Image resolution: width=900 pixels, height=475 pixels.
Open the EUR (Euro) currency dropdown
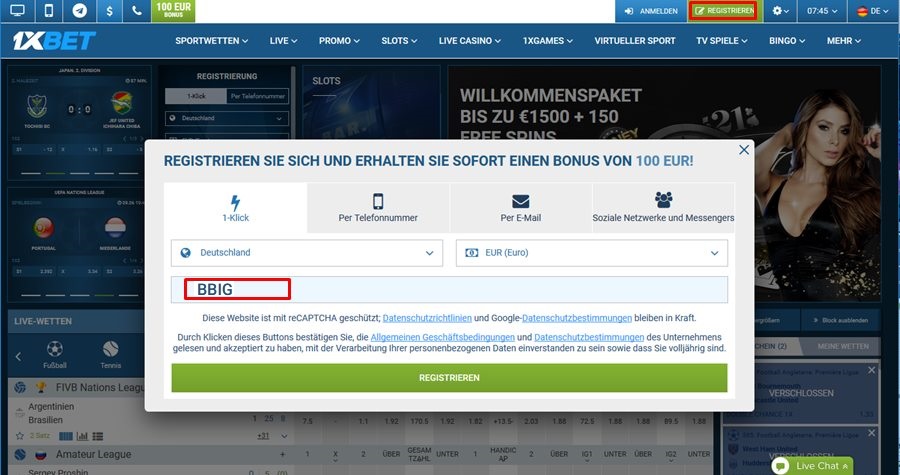click(592, 253)
